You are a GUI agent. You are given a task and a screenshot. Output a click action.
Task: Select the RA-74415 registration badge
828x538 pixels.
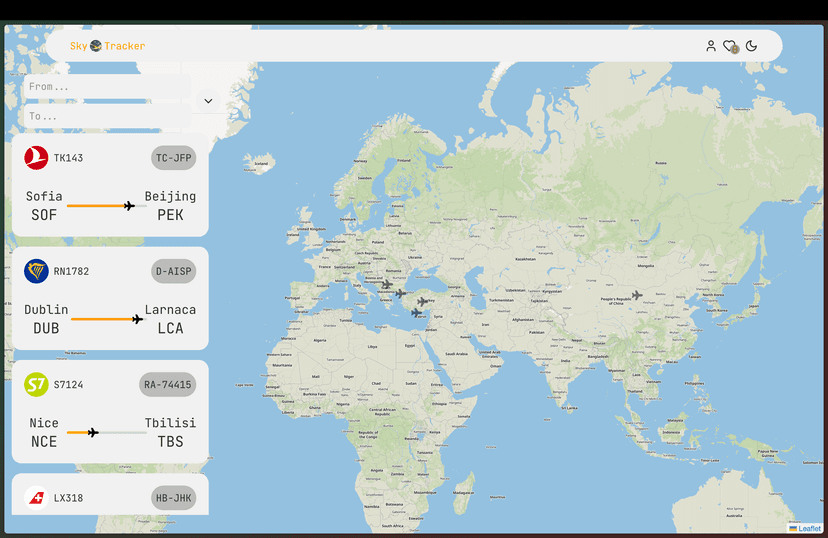168,384
